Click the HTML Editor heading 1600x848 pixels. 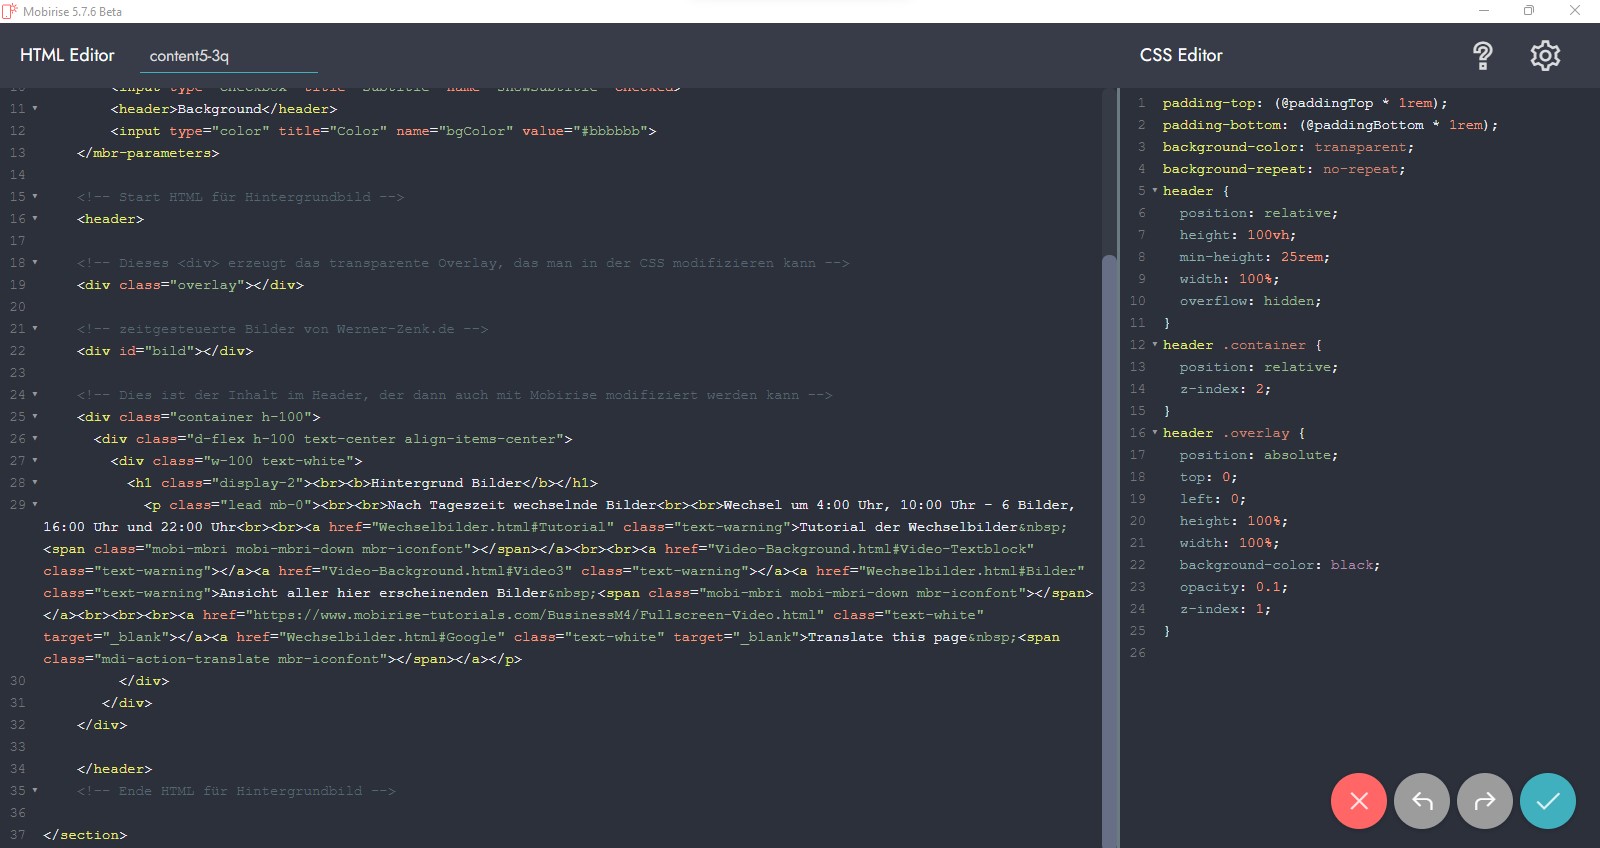coord(67,55)
